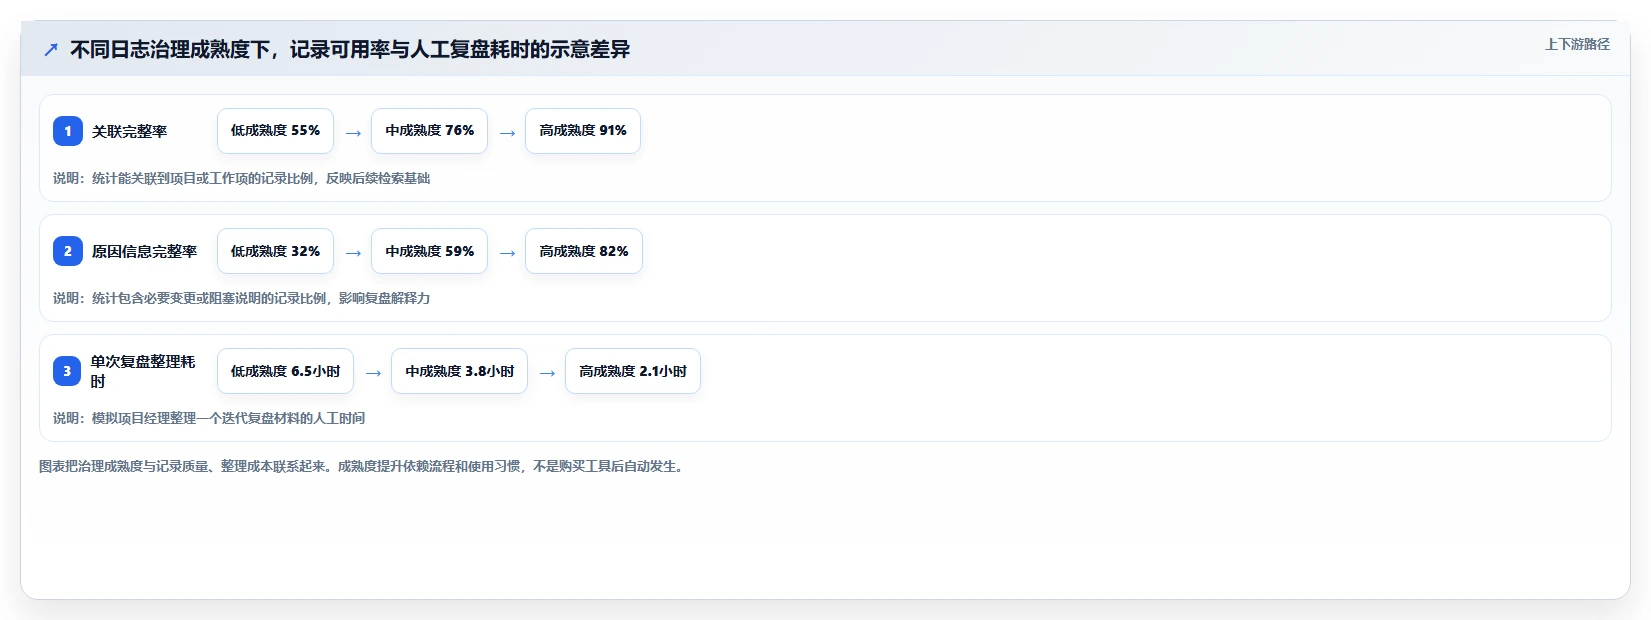
Task: Select the 低成熟度 32% chip
Action: [x=275, y=251]
